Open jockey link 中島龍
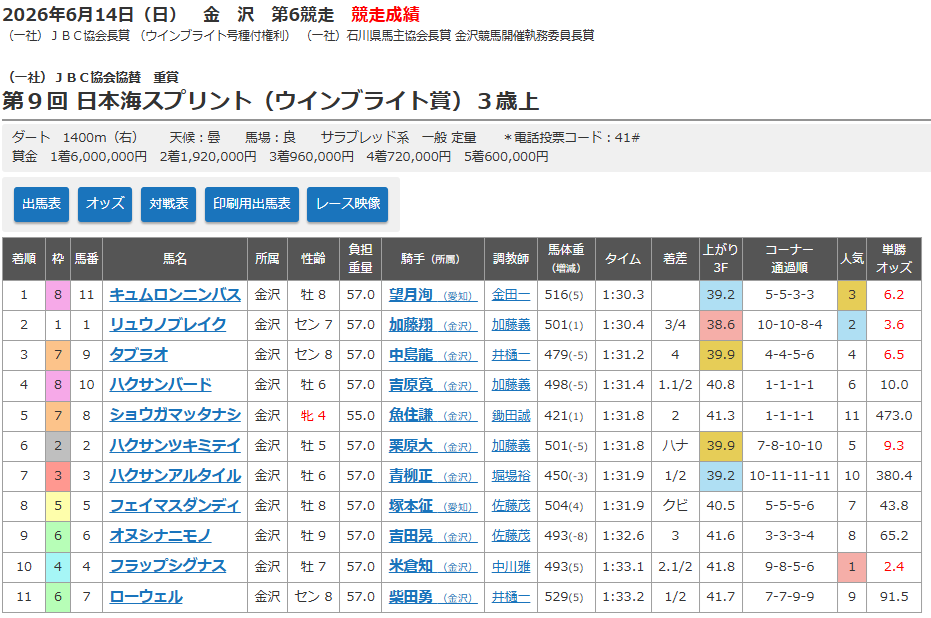931x618 pixels. pyautogui.click(x=433, y=355)
